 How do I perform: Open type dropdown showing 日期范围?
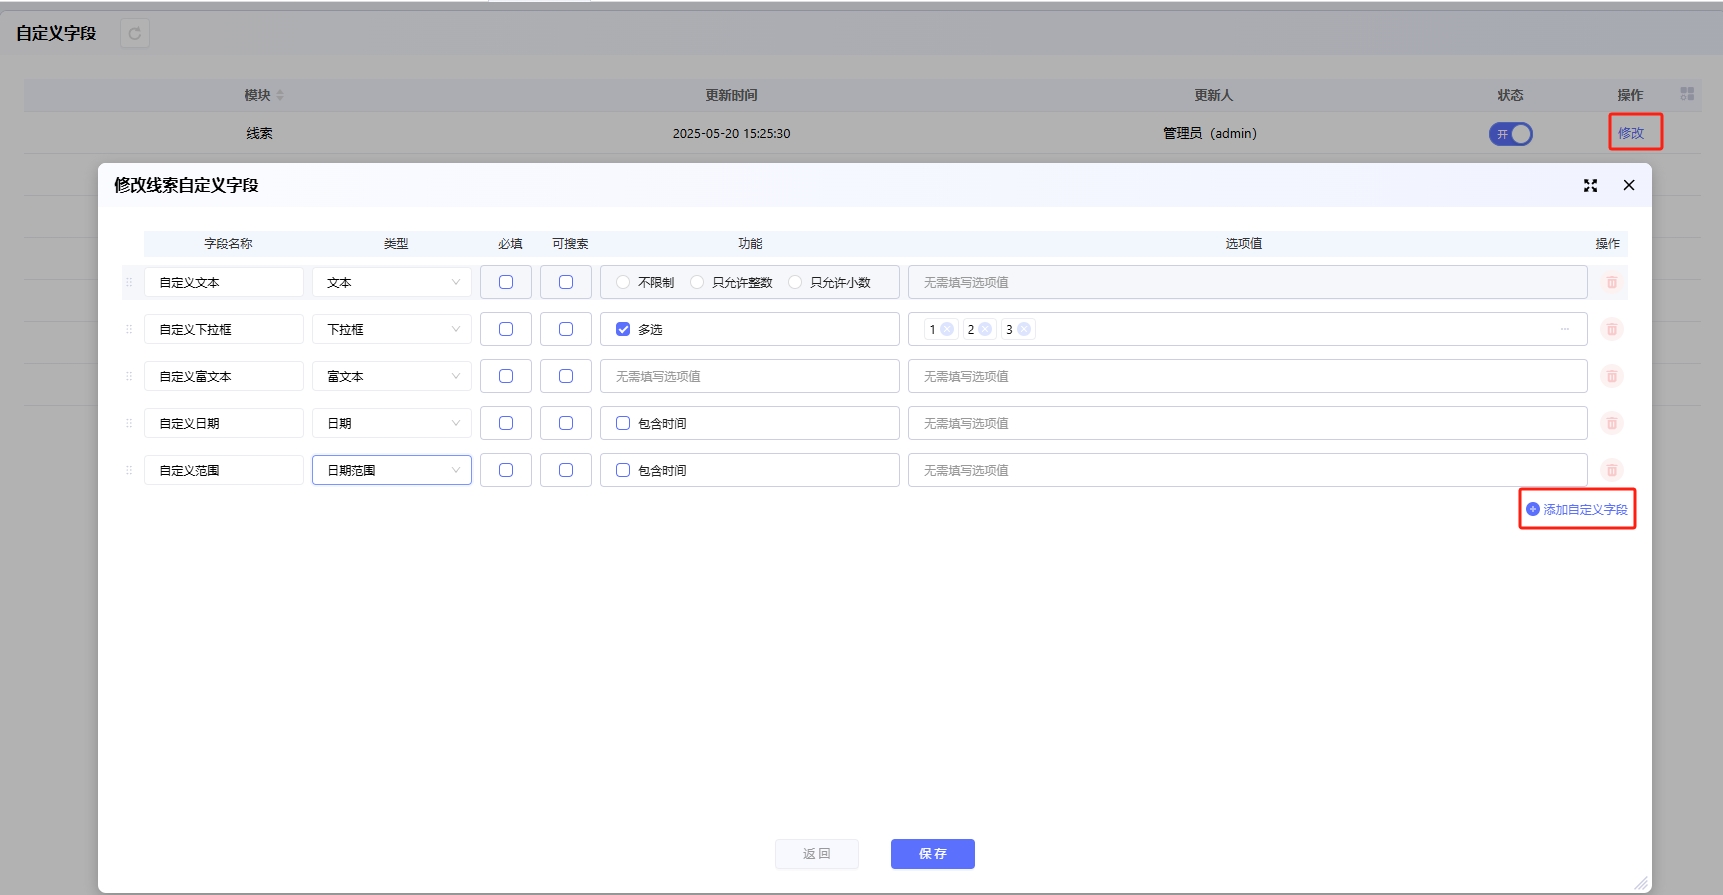[x=391, y=471]
